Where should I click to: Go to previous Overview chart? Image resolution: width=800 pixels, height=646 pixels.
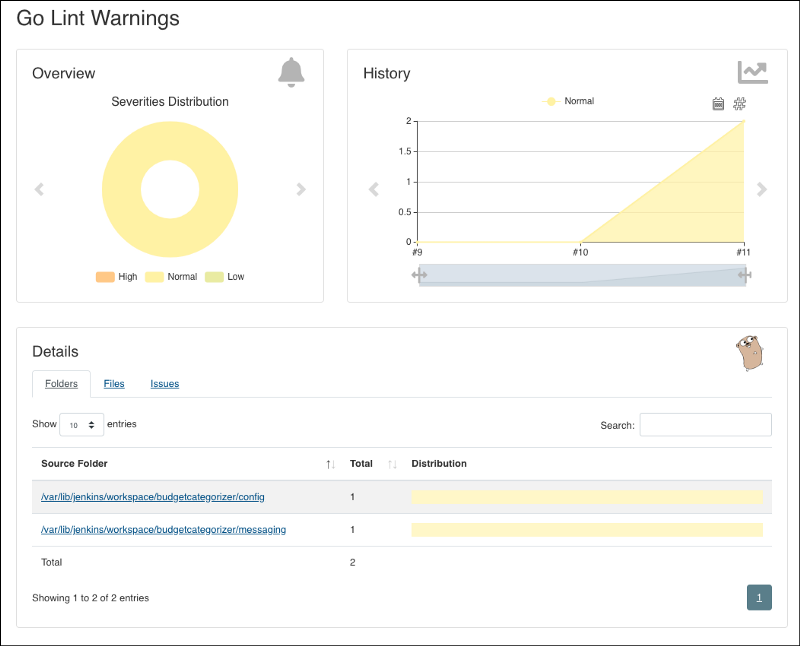(x=40, y=189)
